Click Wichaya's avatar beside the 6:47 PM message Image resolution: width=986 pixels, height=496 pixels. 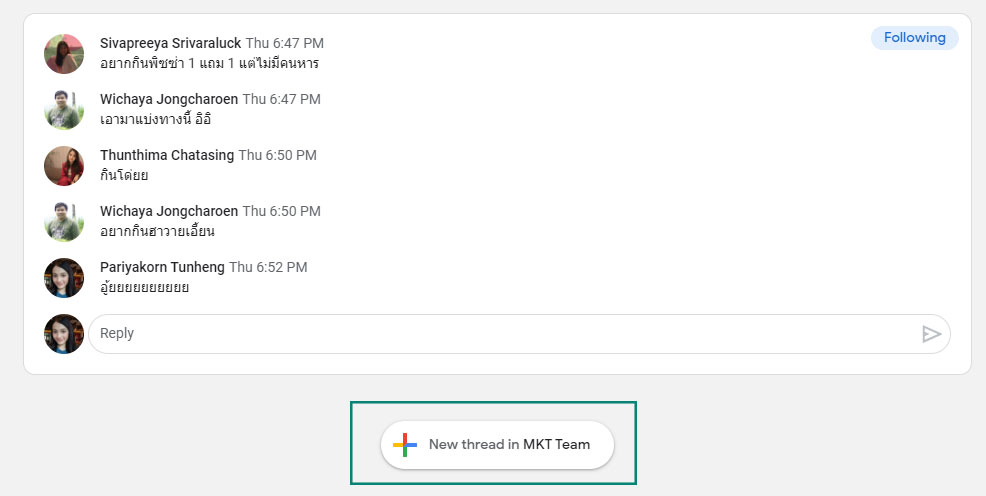(64, 110)
